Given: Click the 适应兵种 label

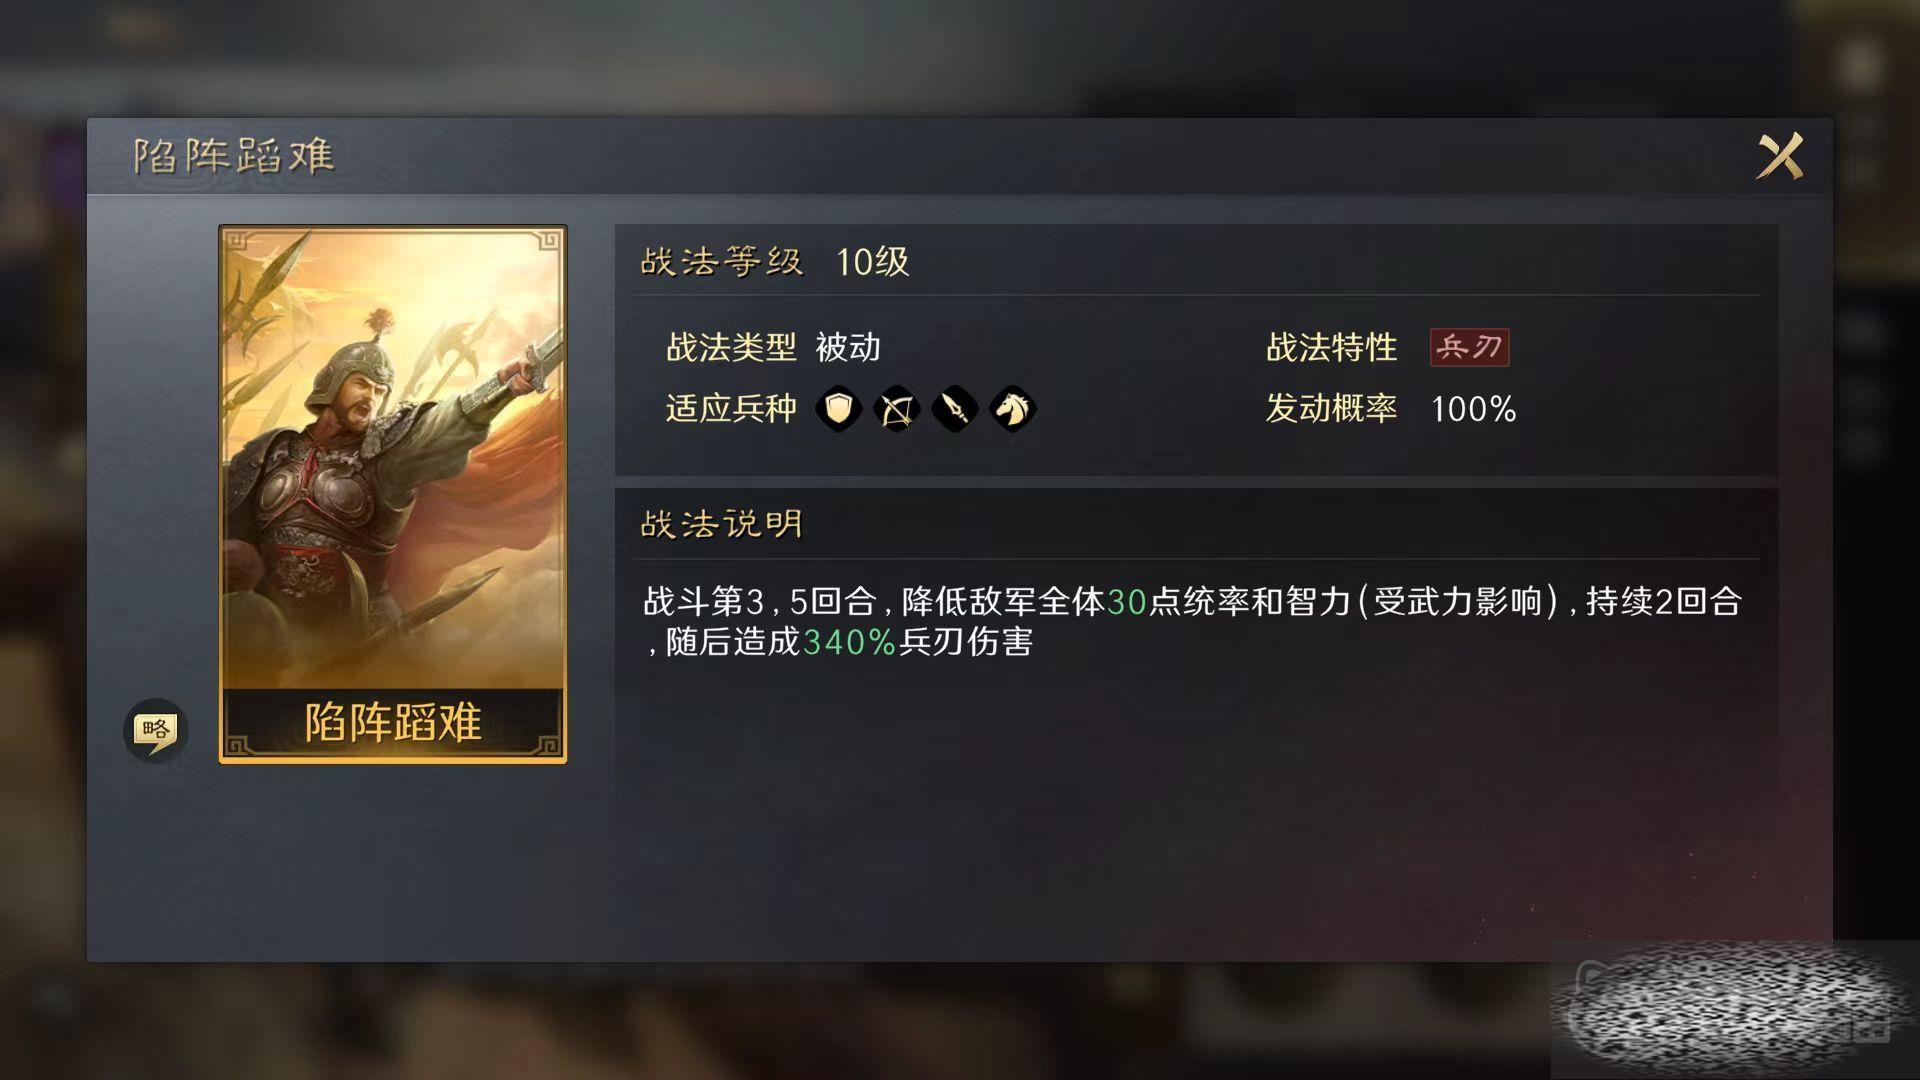Looking at the screenshot, I should (731, 408).
